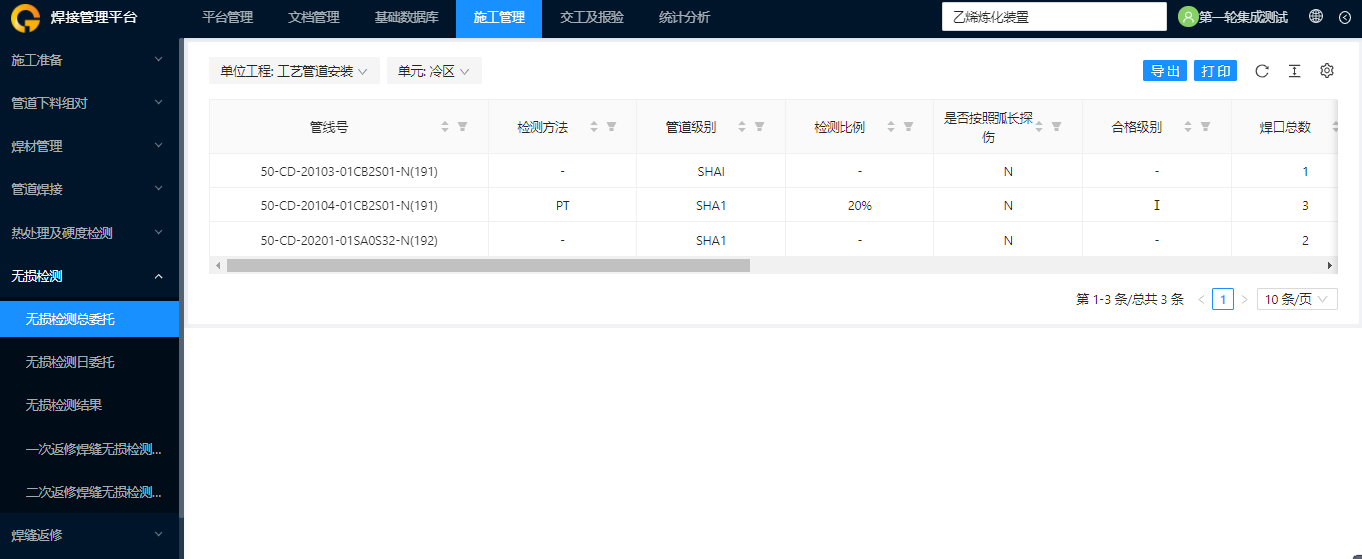Click the 乙烯炼化装置 project input field
Image resolution: width=1362 pixels, height=559 pixels.
1054,17
